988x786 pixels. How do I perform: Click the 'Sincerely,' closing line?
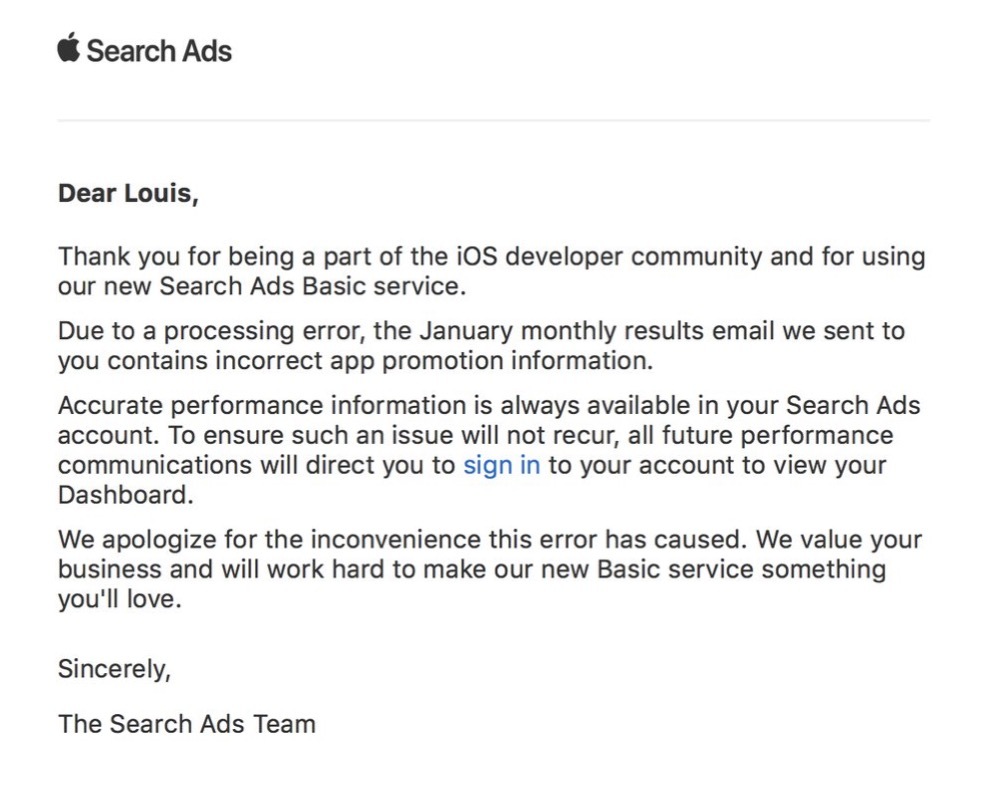114,669
